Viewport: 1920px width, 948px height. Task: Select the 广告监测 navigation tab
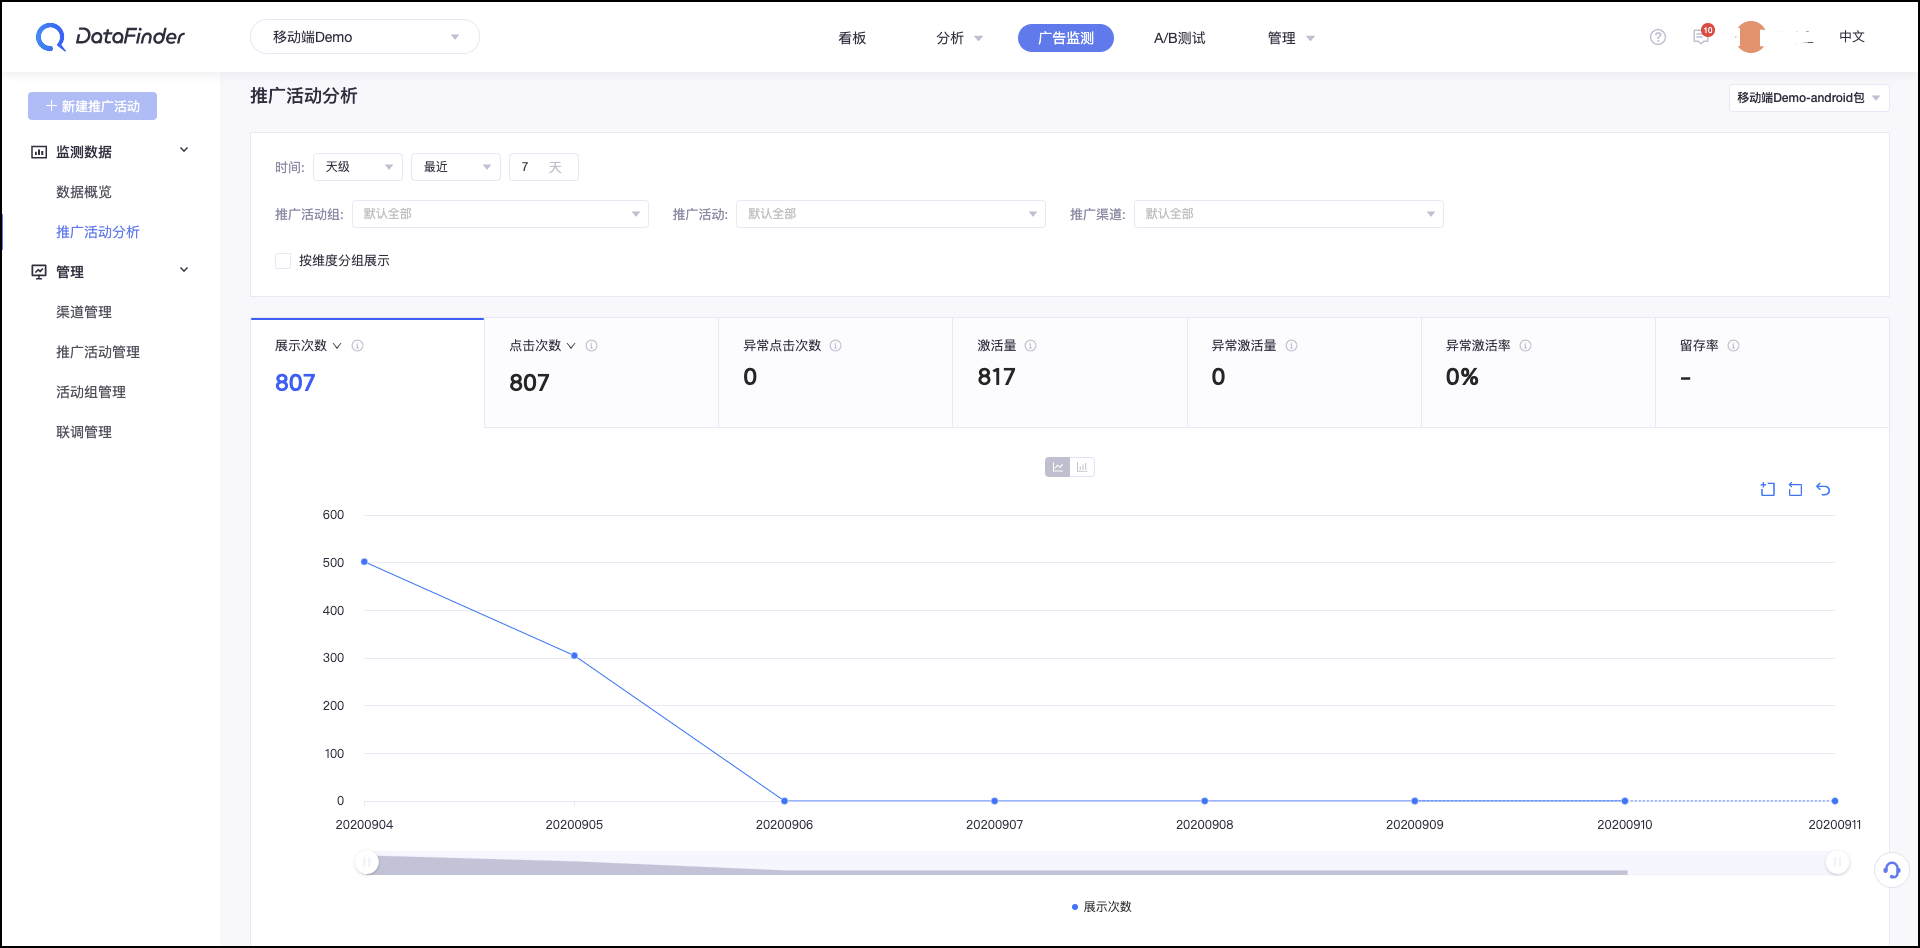pyautogui.click(x=1066, y=38)
